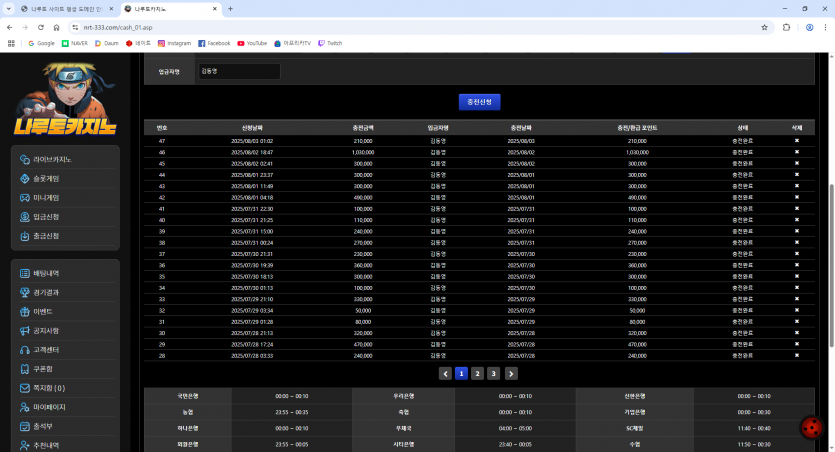Screen dimensions: 835x452
Task: Go to page 2 of the deposit list
Action: 477,374
